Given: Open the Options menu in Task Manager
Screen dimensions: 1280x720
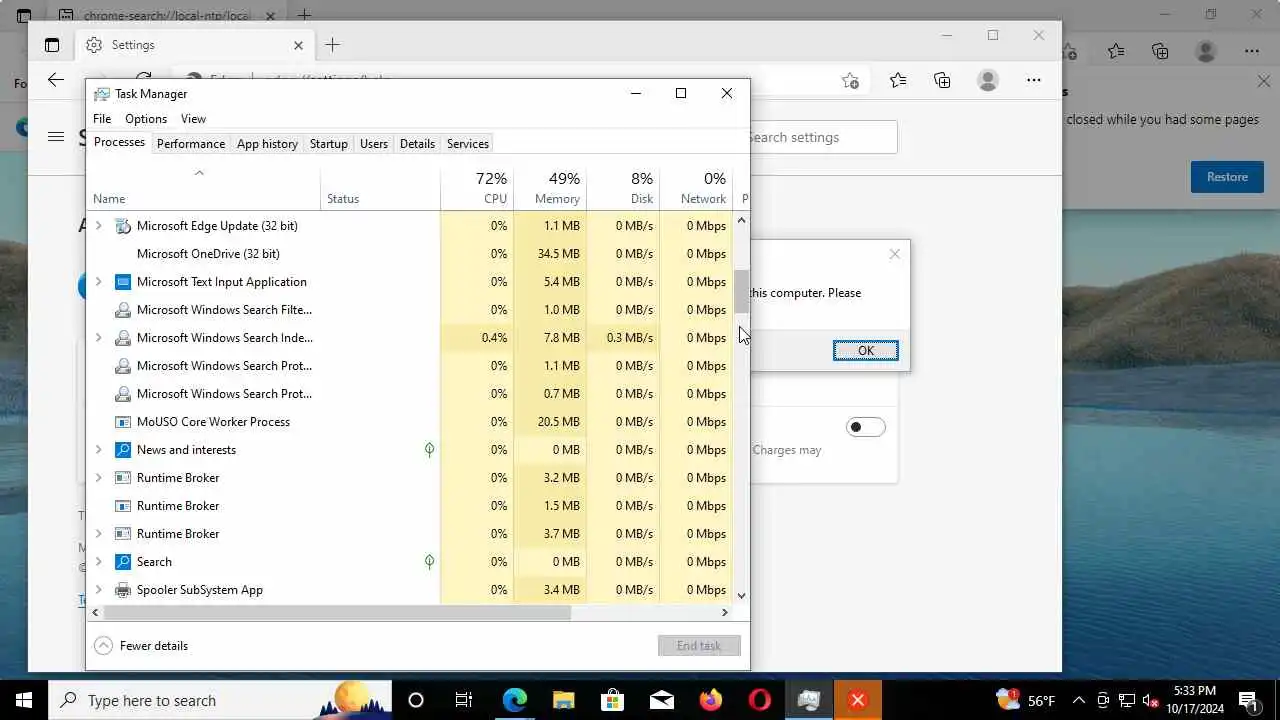Looking at the screenshot, I should (146, 119).
